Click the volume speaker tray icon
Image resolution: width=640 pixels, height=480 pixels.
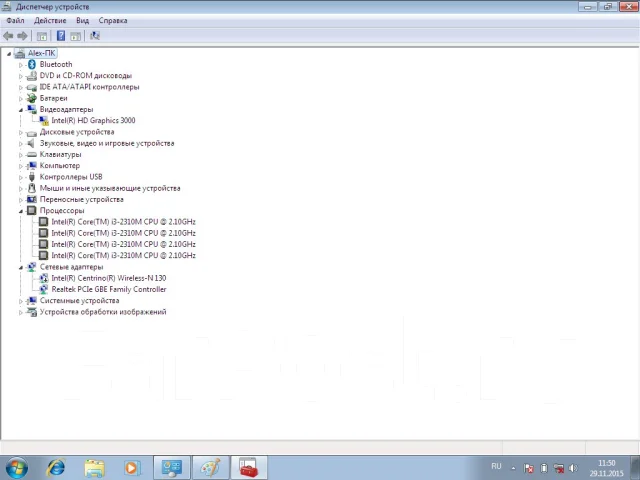tap(573, 468)
